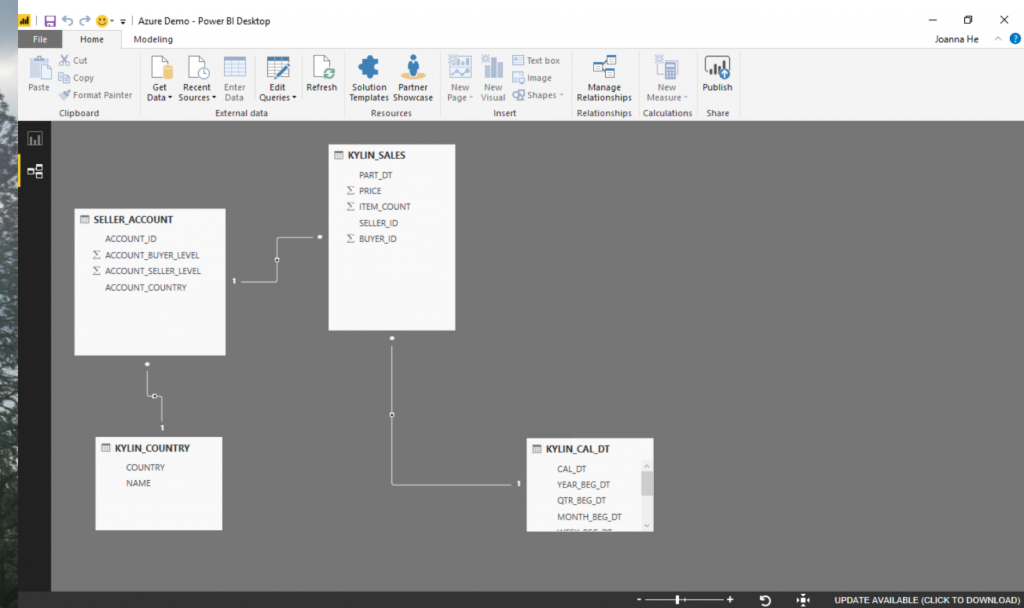This screenshot has height=608, width=1024.
Task: Click the Redo arrow in title bar
Action: [x=84, y=21]
